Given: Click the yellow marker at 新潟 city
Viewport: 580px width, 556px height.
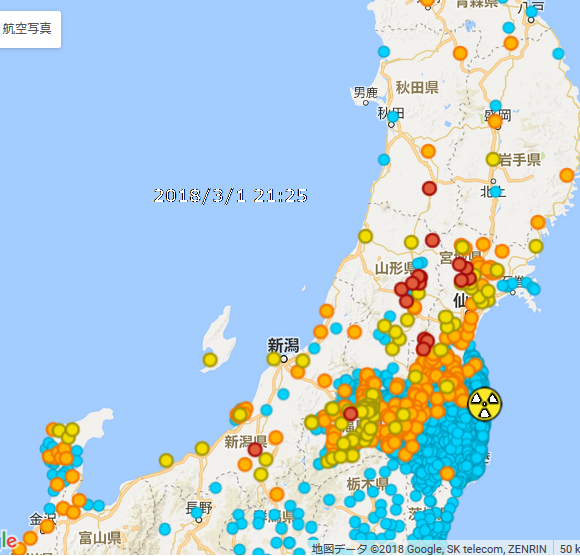Looking at the screenshot, I should tap(274, 358).
